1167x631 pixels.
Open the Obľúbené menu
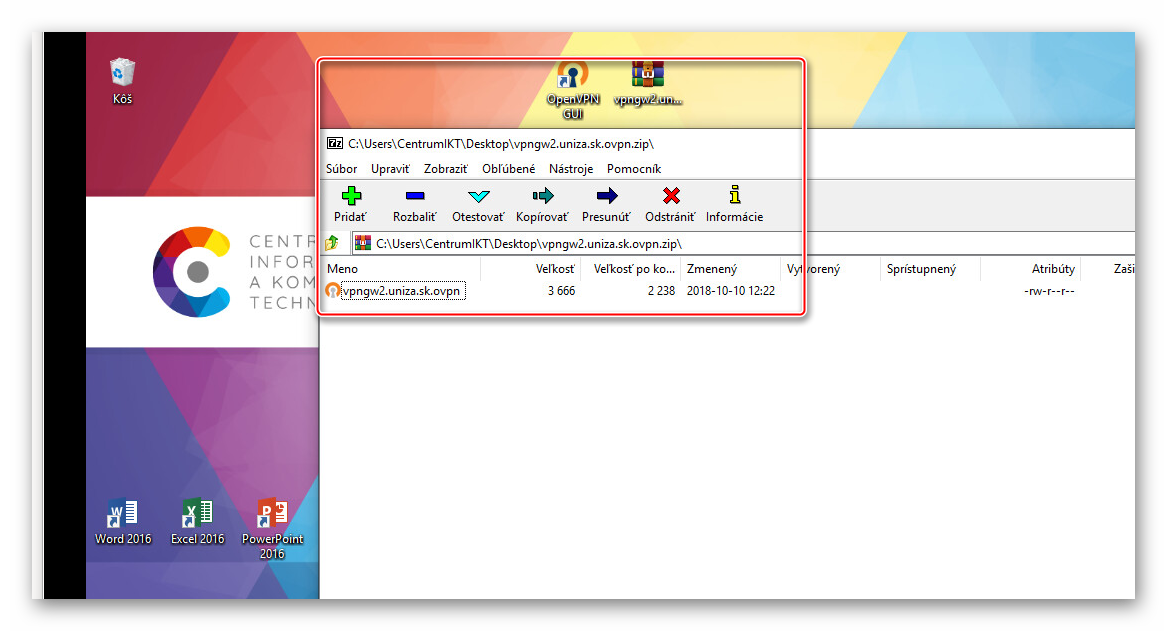(508, 169)
